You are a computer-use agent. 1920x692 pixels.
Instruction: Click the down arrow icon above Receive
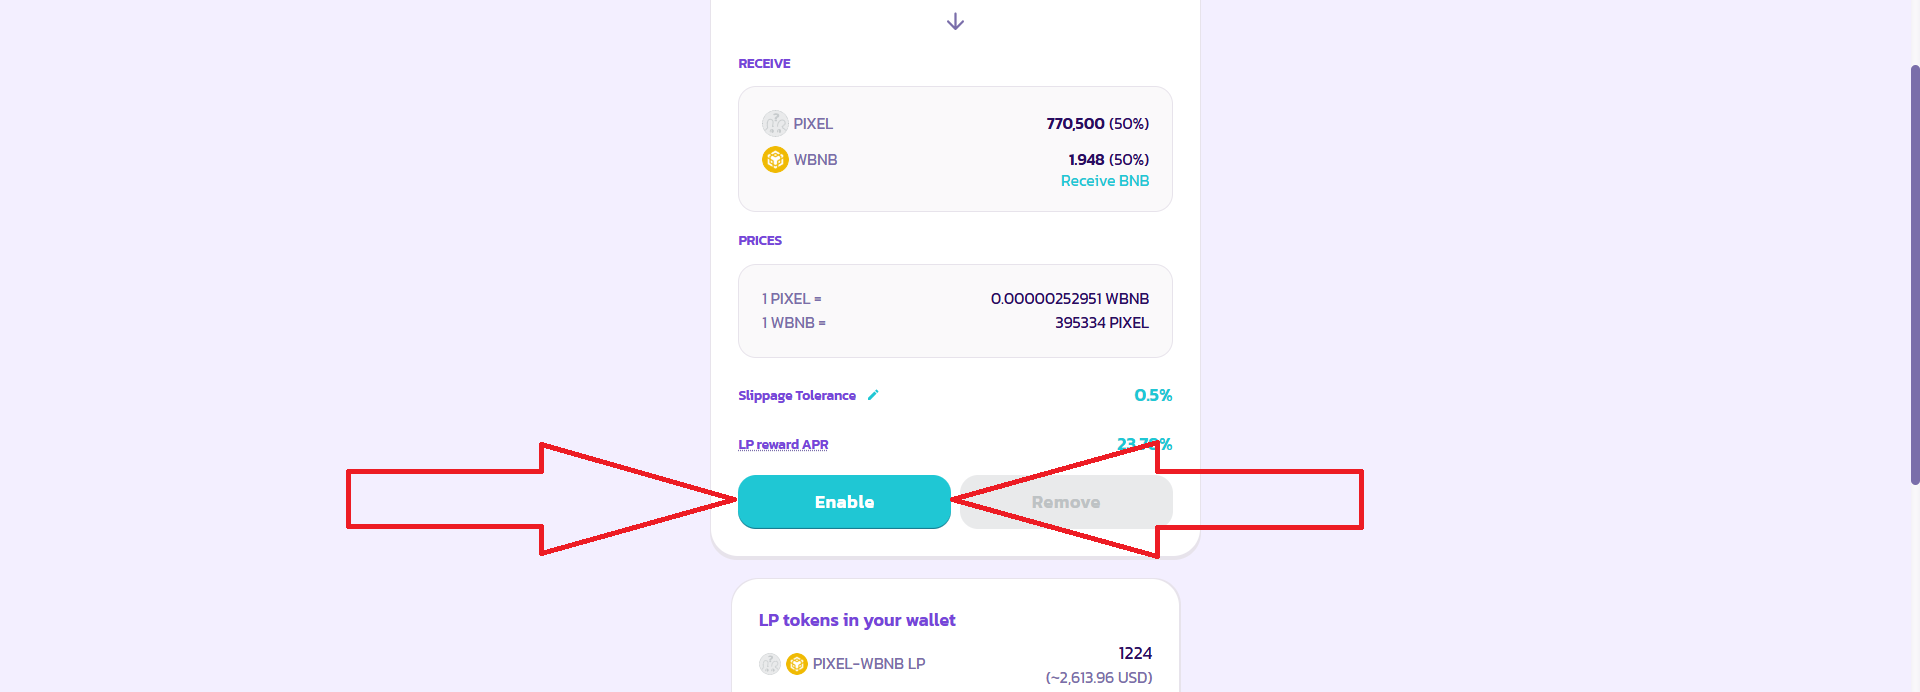pyautogui.click(x=955, y=22)
